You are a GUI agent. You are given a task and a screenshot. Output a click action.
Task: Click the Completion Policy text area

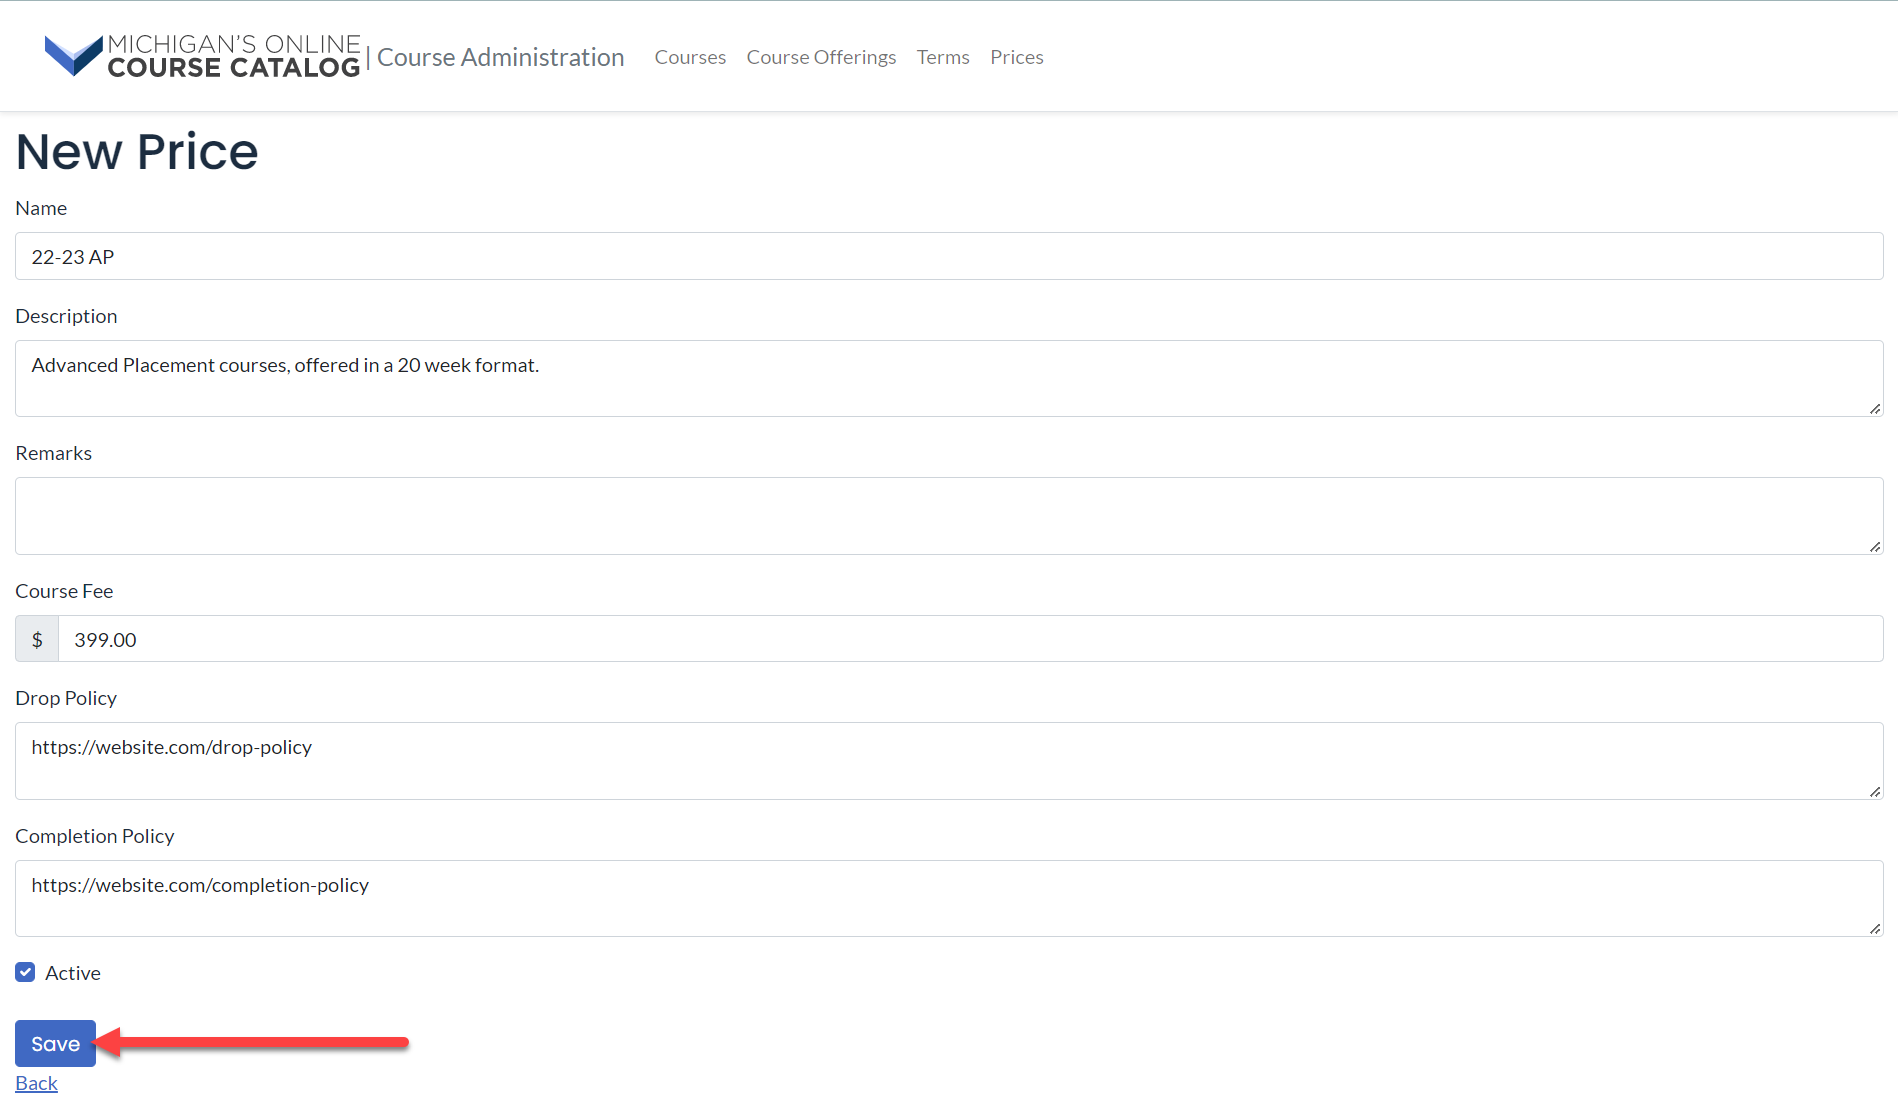(x=600, y=898)
